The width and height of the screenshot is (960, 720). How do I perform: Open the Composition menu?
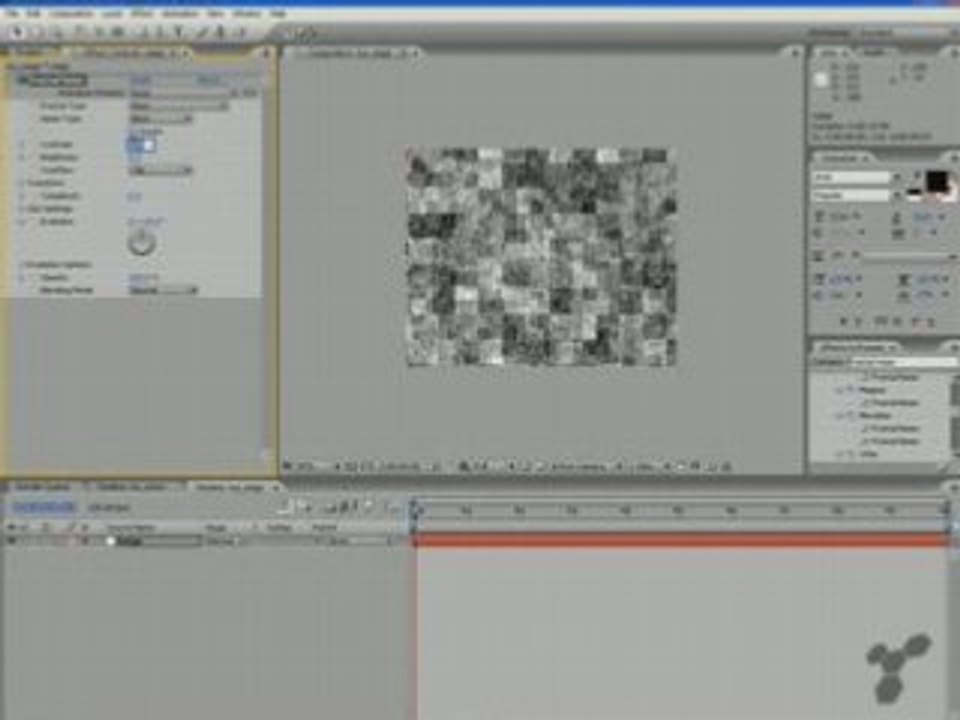click(71, 13)
